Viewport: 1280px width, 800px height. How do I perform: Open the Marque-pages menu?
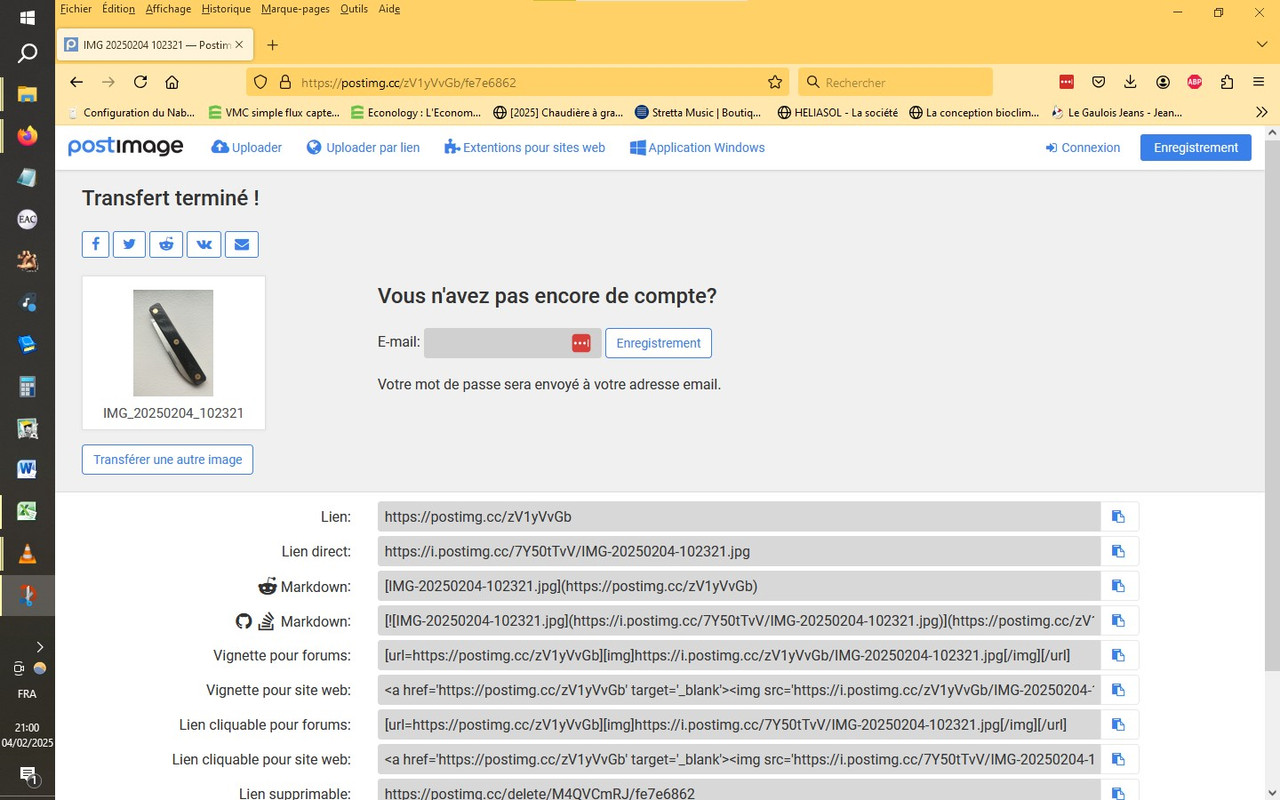click(295, 9)
